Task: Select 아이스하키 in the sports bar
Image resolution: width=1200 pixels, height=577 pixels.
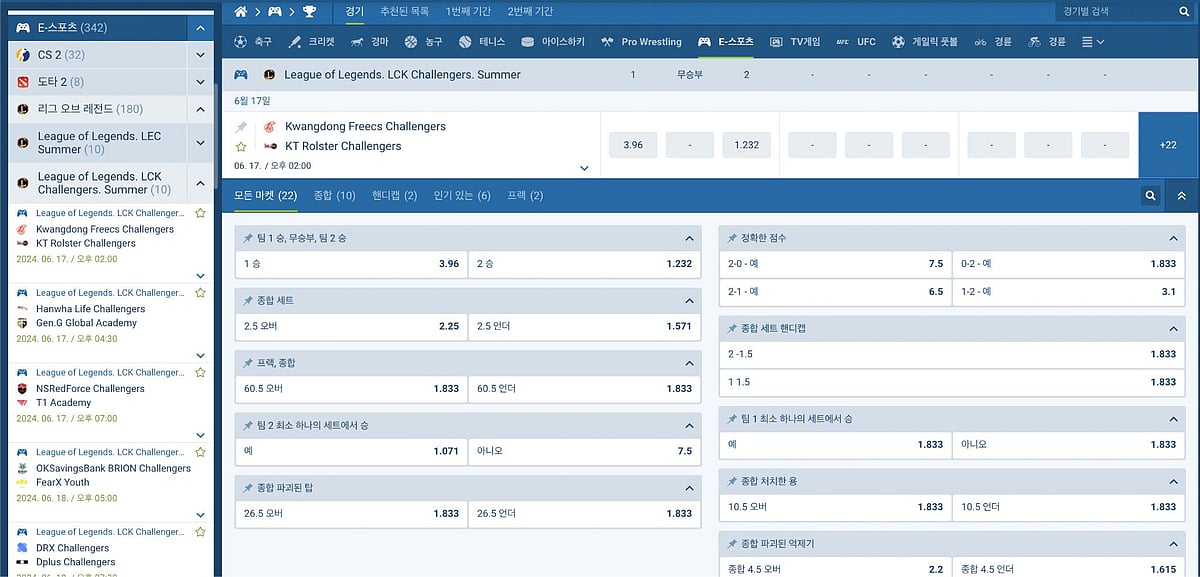Action: click(x=553, y=42)
